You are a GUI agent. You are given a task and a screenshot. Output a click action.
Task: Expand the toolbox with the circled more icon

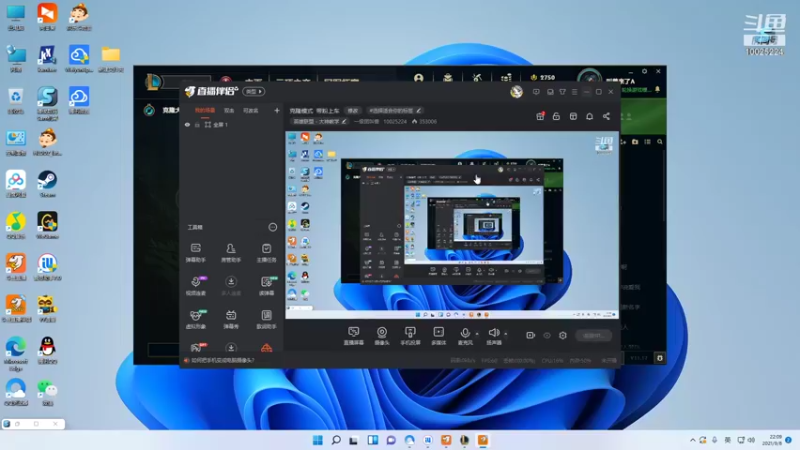tap(273, 227)
